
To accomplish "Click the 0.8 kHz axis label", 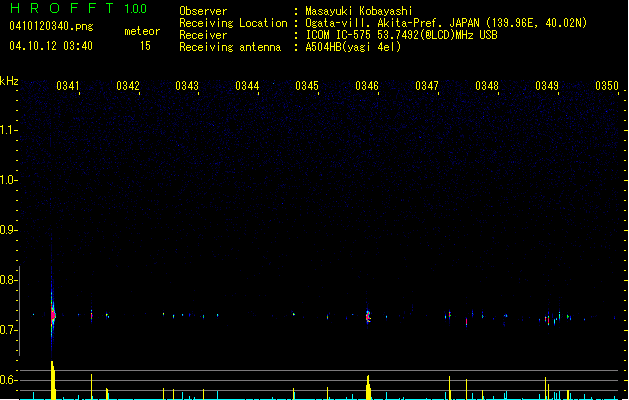I will 8,280.
